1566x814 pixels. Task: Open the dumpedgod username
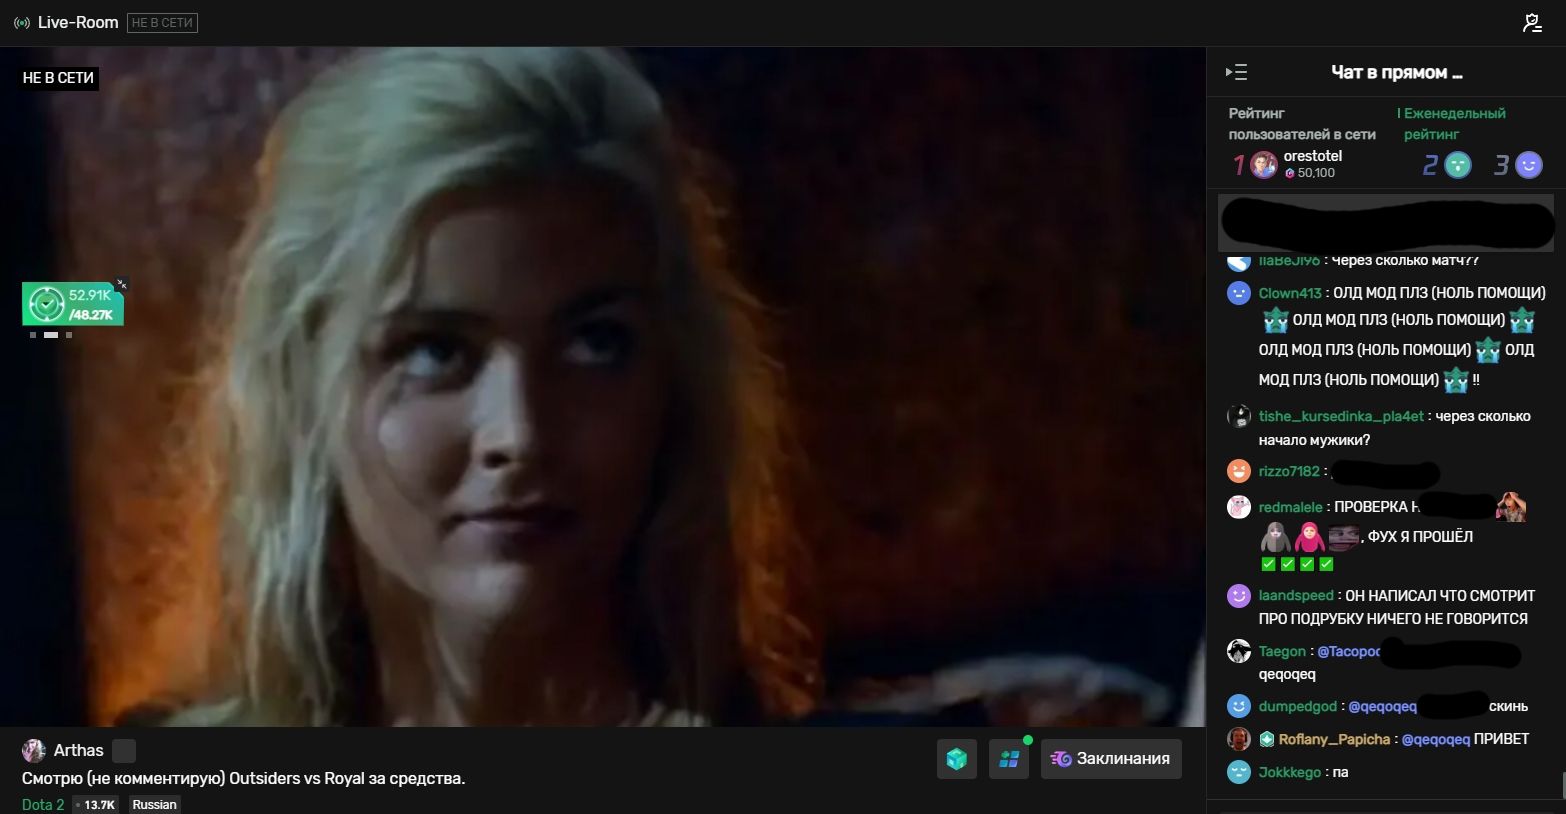pyautogui.click(x=1297, y=706)
